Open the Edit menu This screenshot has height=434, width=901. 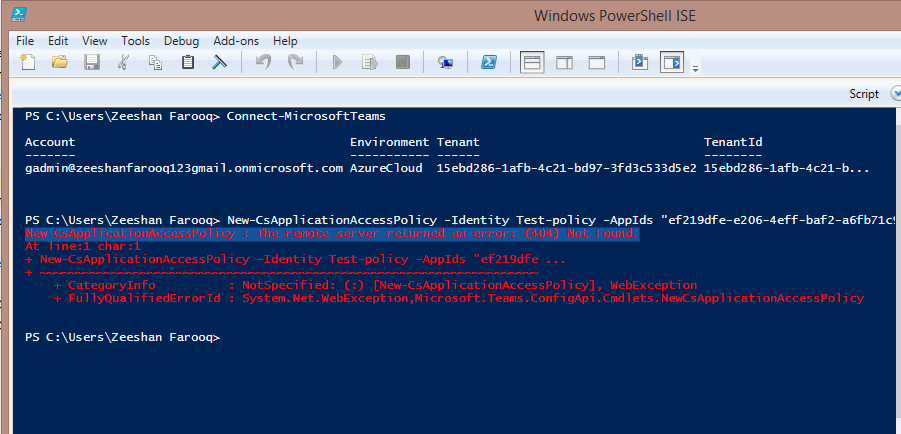coord(58,41)
